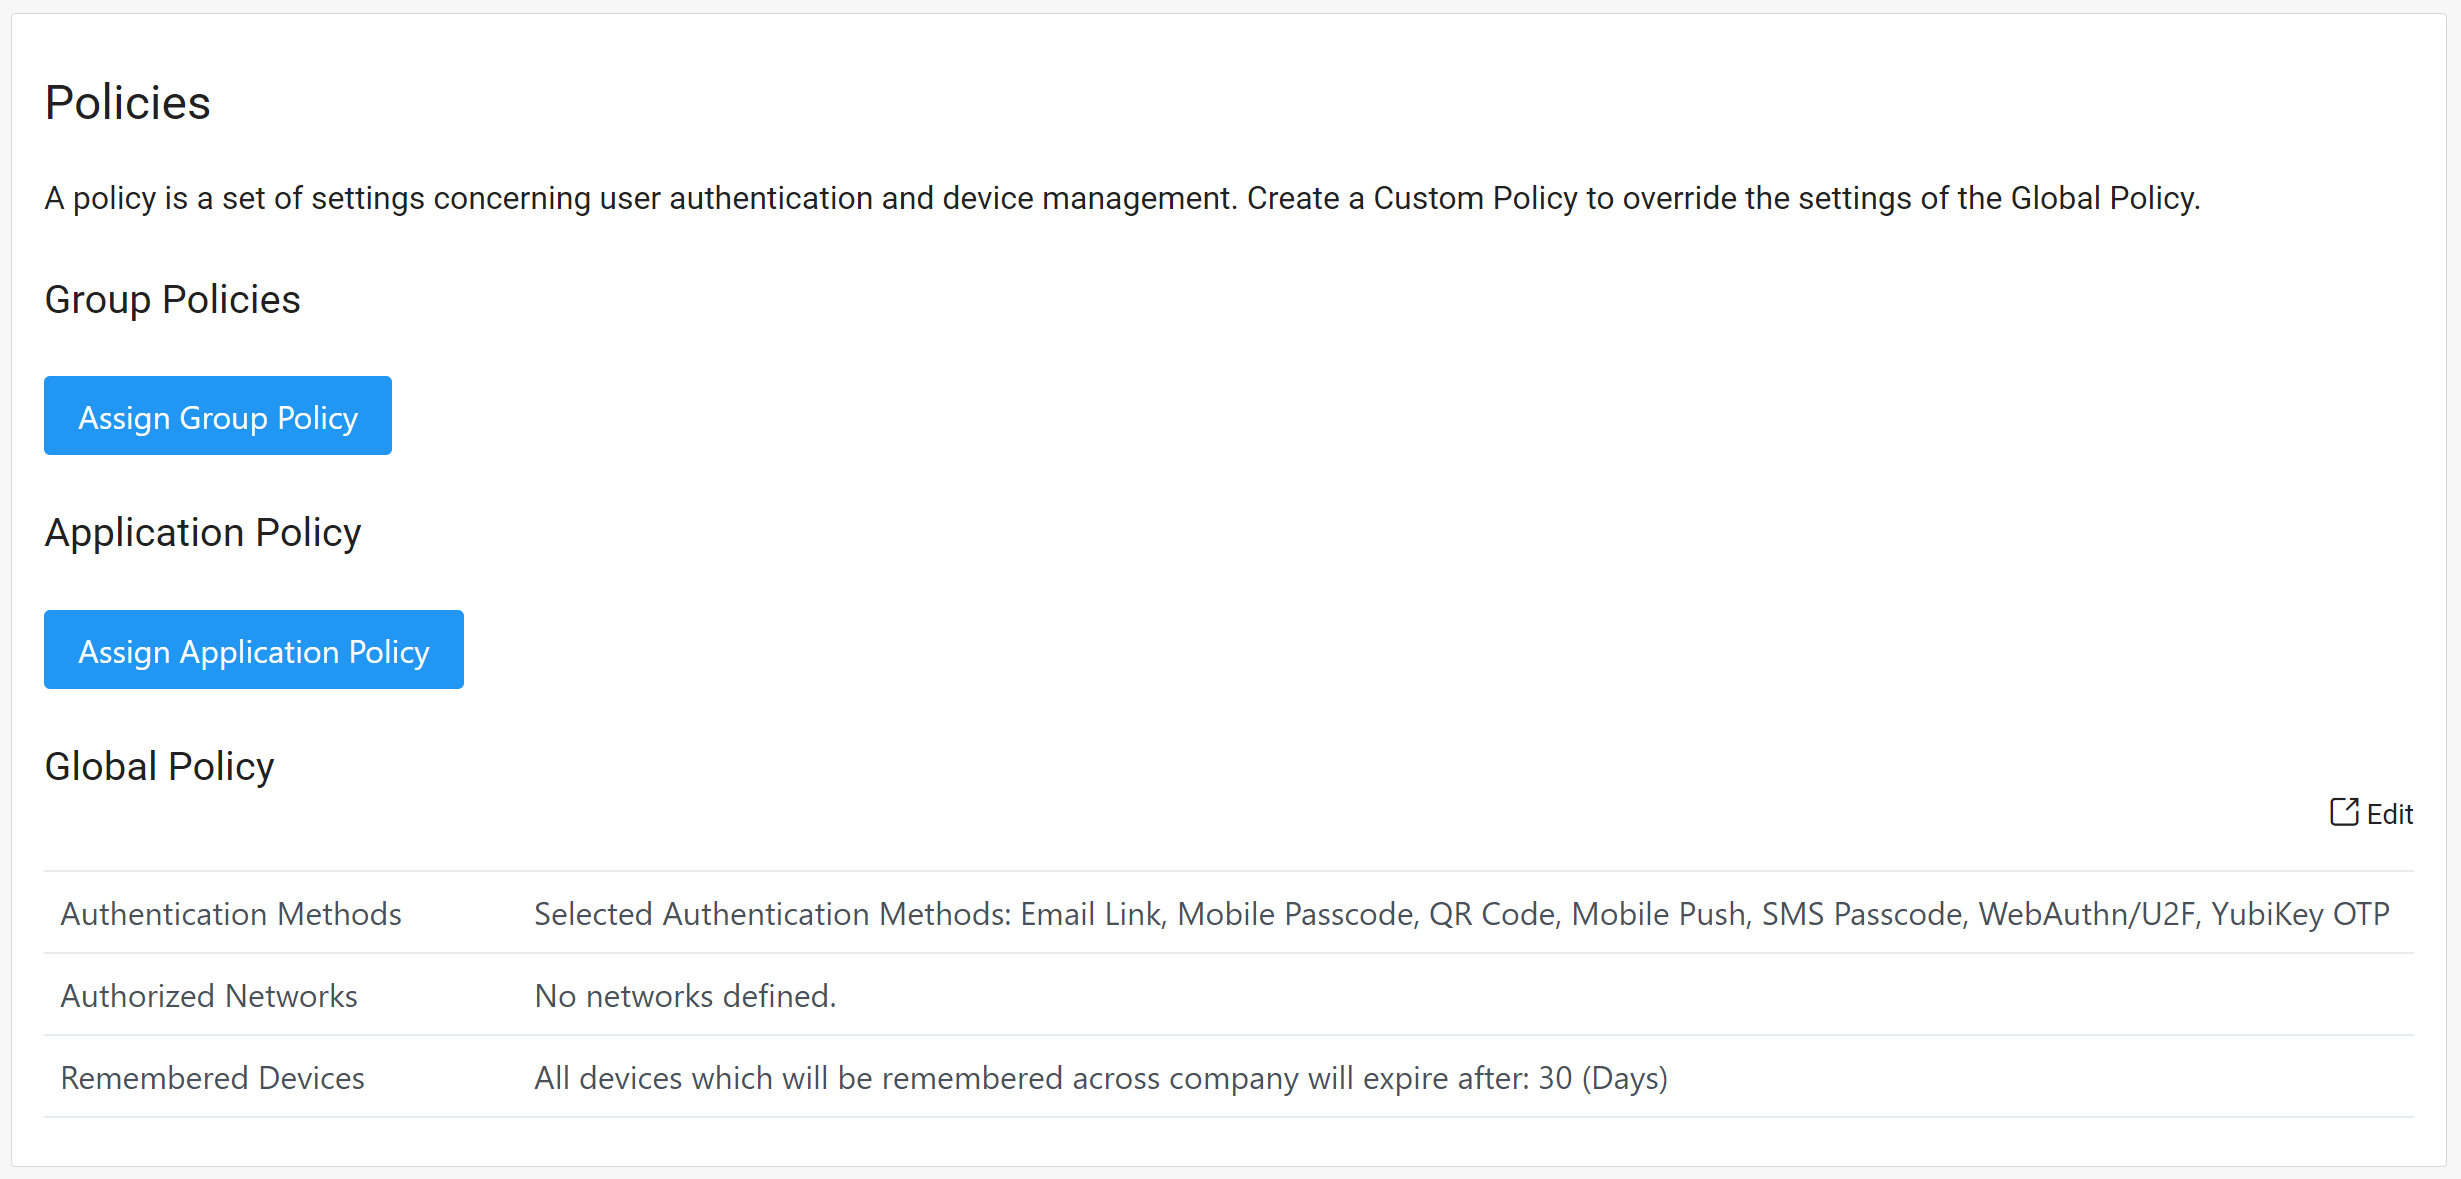The width and height of the screenshot is (2461, 1179).
Task: Click the Authorized Networks row label
Action: click(209, 996)
